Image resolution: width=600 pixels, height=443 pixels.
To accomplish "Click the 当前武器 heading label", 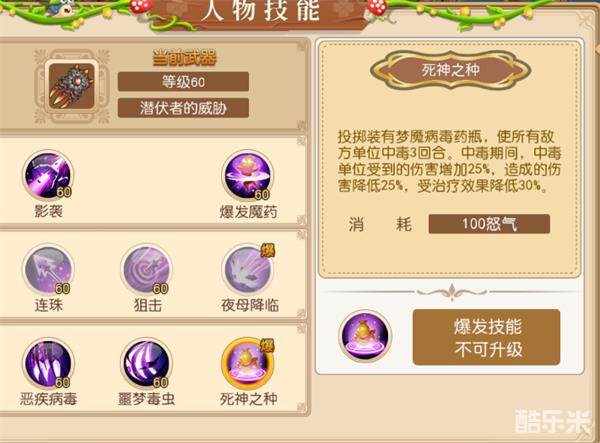I will [184, 58].
